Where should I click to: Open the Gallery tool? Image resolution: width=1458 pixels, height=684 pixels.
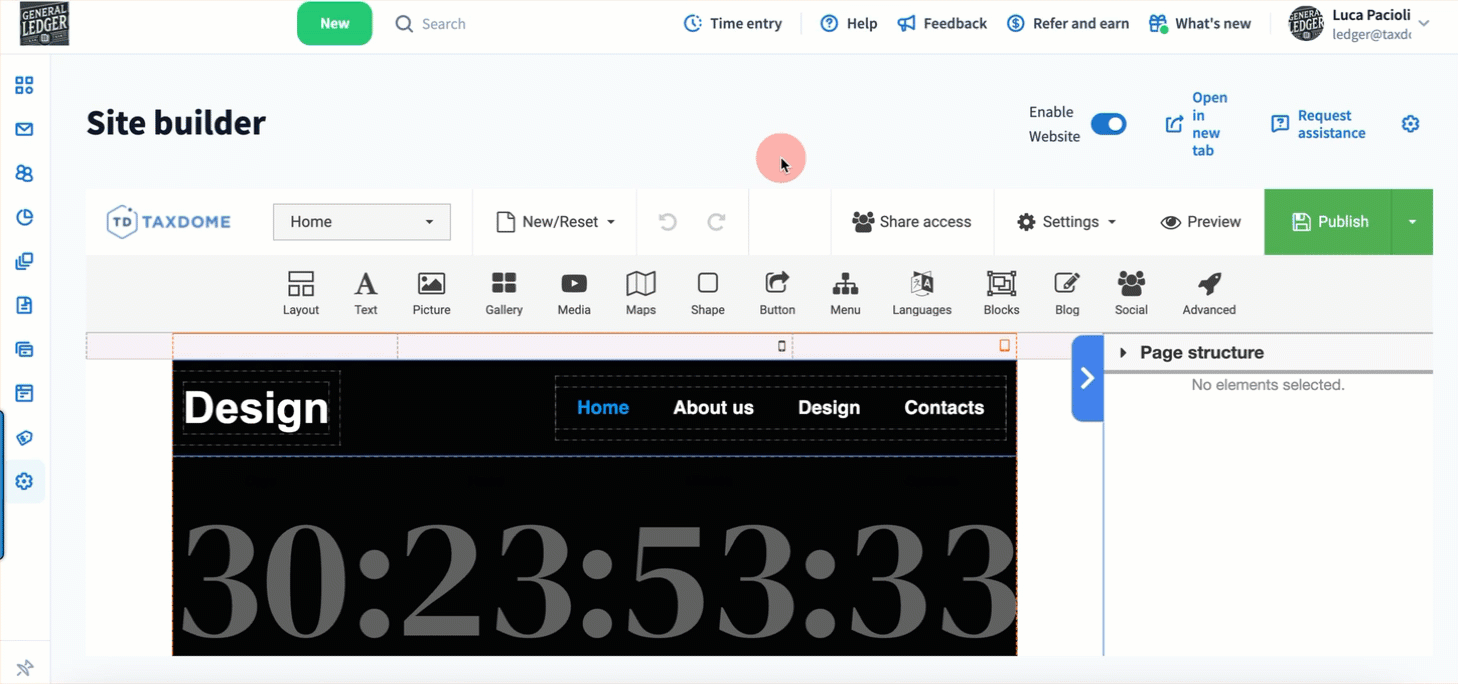(x=504, y=293)
